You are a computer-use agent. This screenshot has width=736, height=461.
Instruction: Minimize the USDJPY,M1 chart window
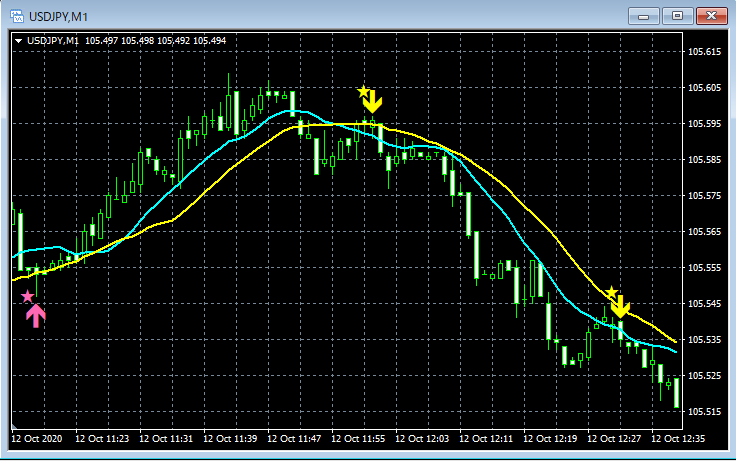coord(644,16)
